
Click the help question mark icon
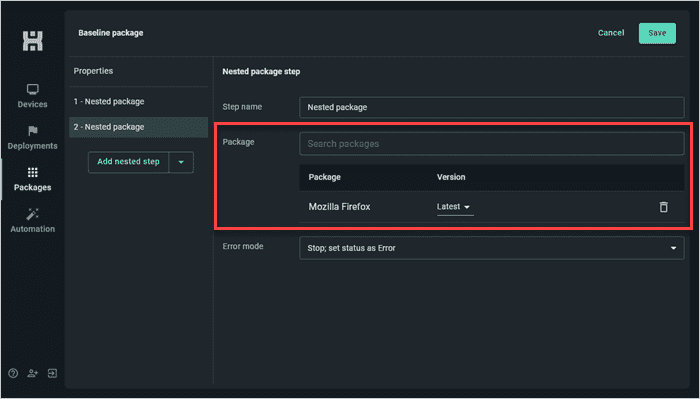13,373
